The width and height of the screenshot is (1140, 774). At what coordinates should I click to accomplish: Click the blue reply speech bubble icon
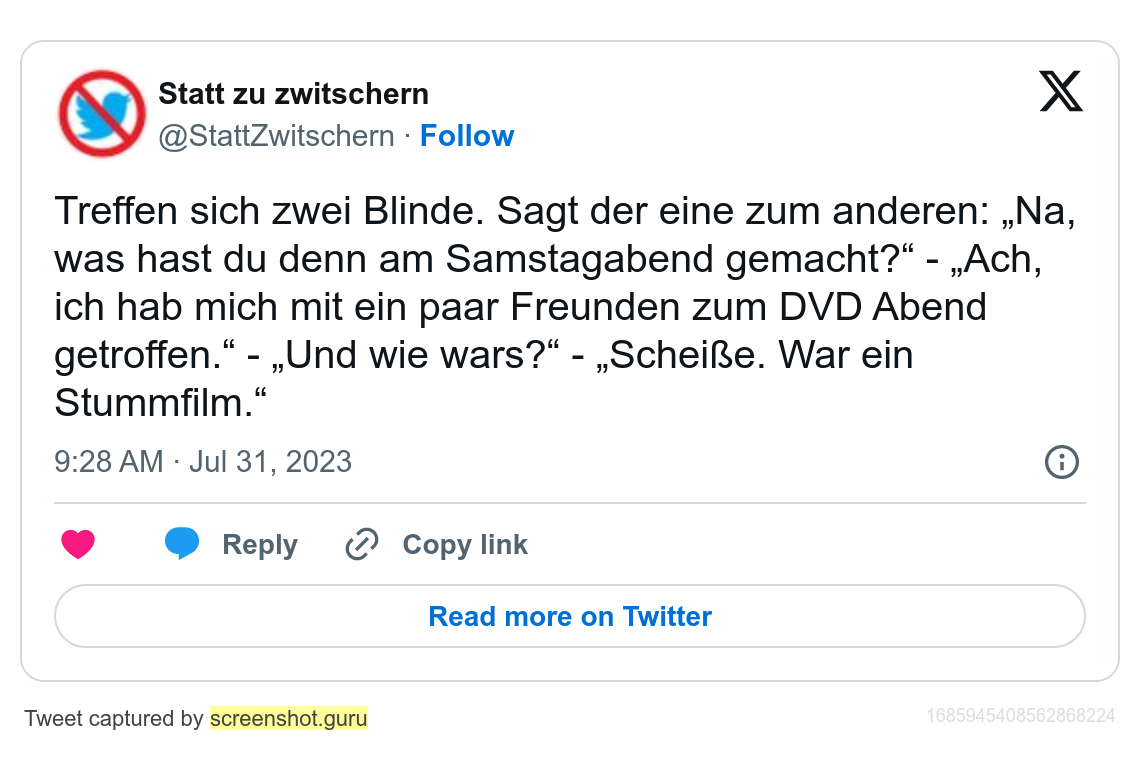pyautogui.click(x=182, y=544)
